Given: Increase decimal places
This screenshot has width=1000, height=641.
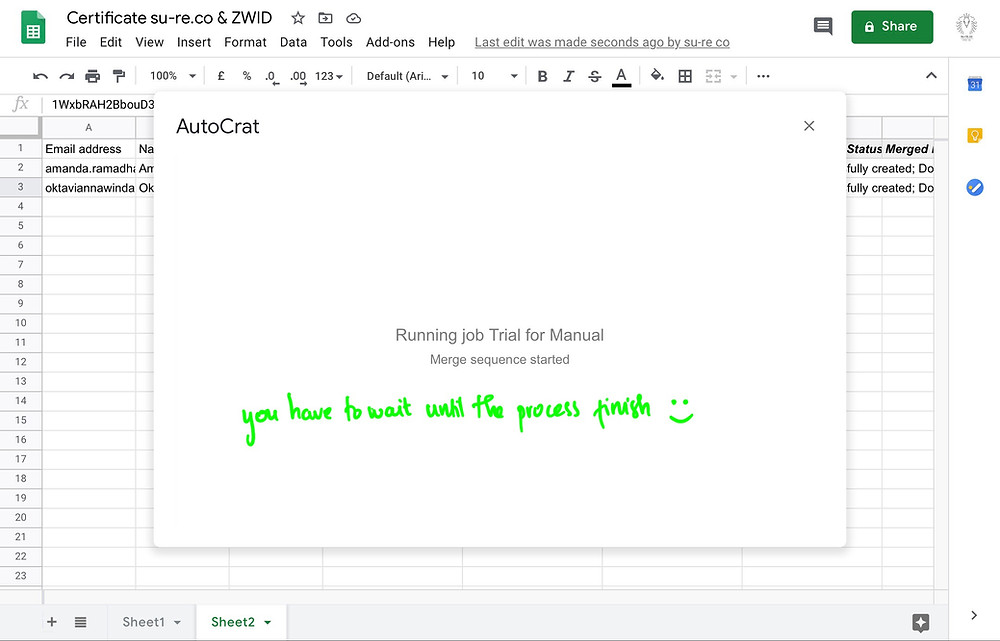Looking at the screenshot, I should 298,77.
